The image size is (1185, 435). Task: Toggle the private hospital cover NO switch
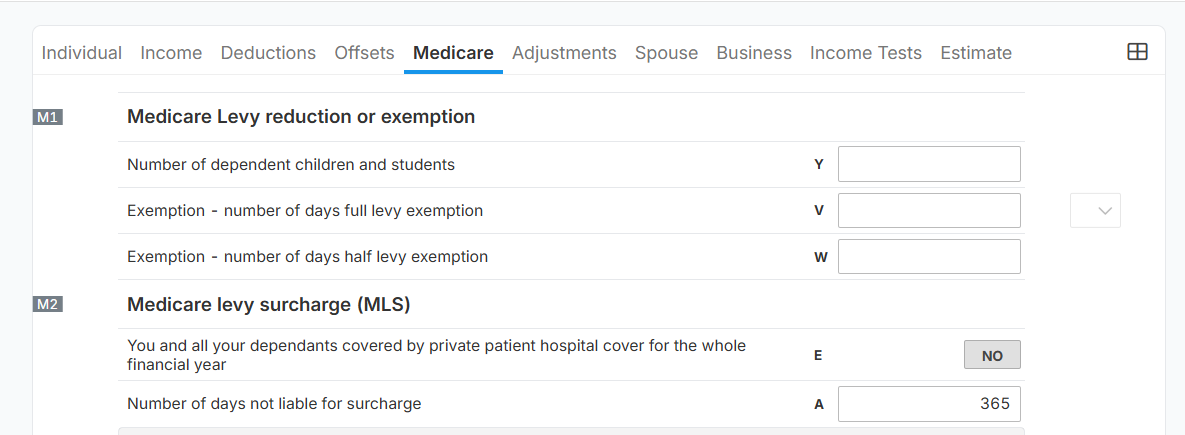pos(991,355)
